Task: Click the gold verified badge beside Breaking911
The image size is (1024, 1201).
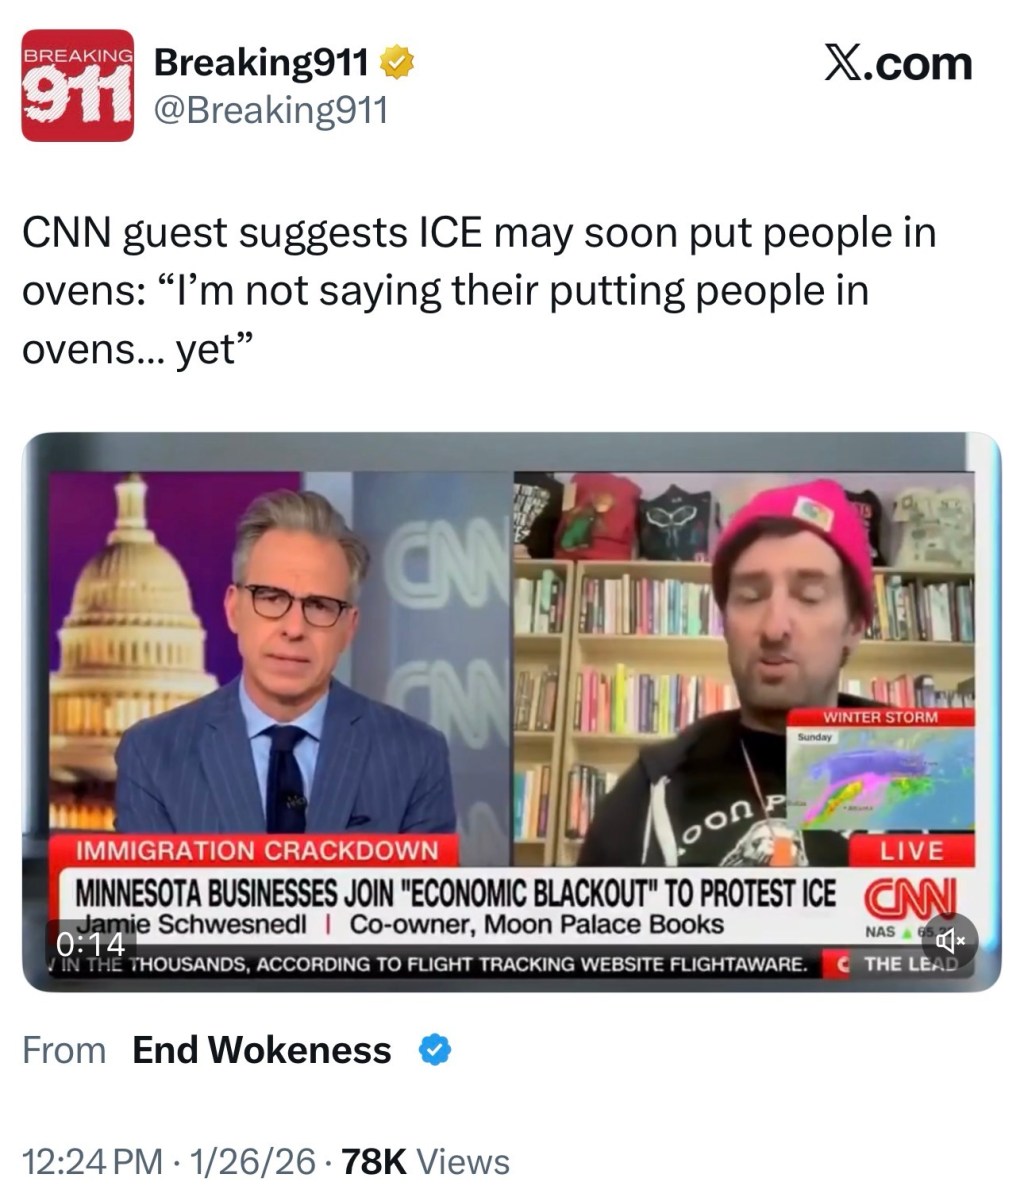Action: tap(398, 64)
